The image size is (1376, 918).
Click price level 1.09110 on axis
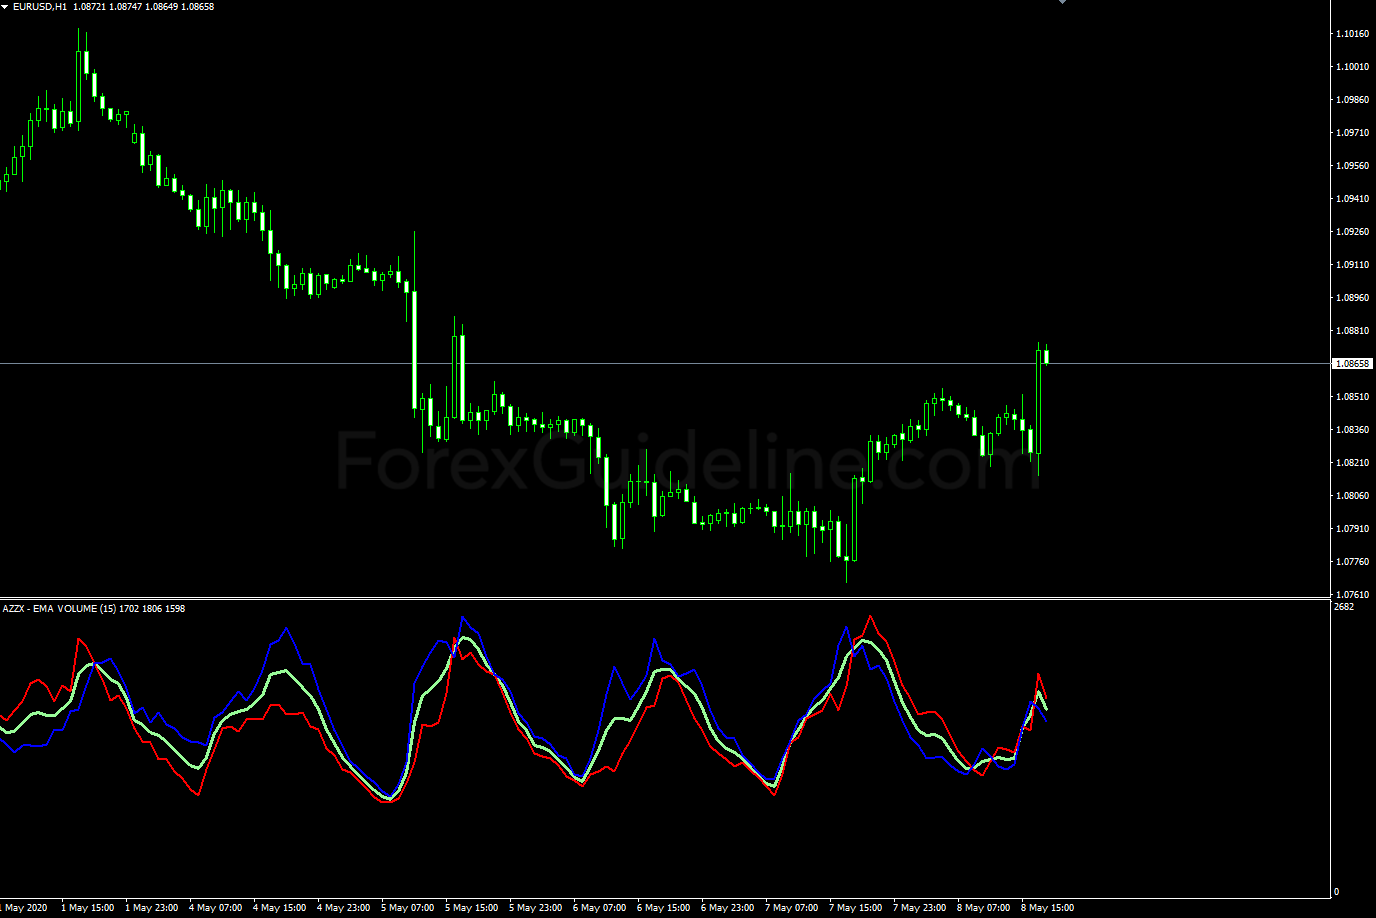pos(1353,265)
